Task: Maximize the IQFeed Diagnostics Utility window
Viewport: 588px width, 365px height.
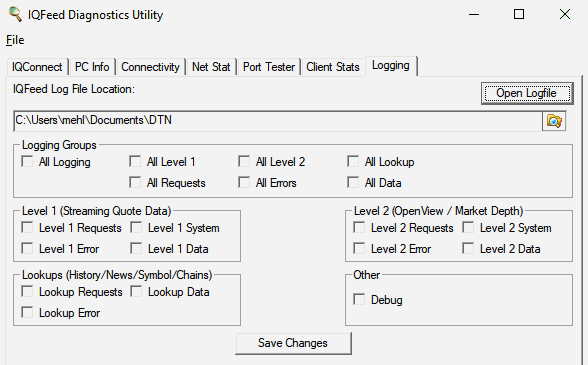Action: (519, 15)
